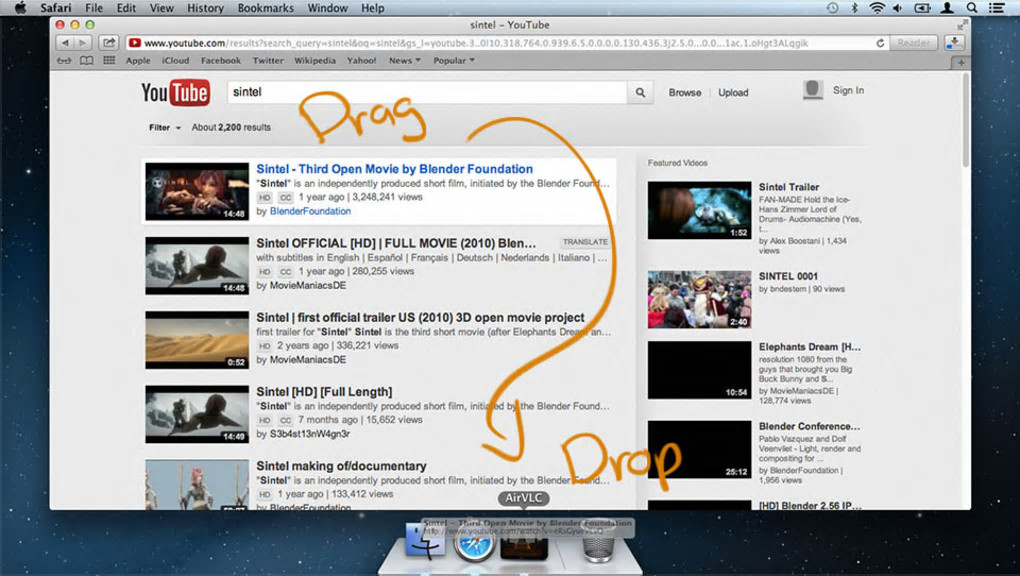The image size is (1020, 576).
Task: Open Sintel [HD] [Full Length] result
Action: (324, 391)
